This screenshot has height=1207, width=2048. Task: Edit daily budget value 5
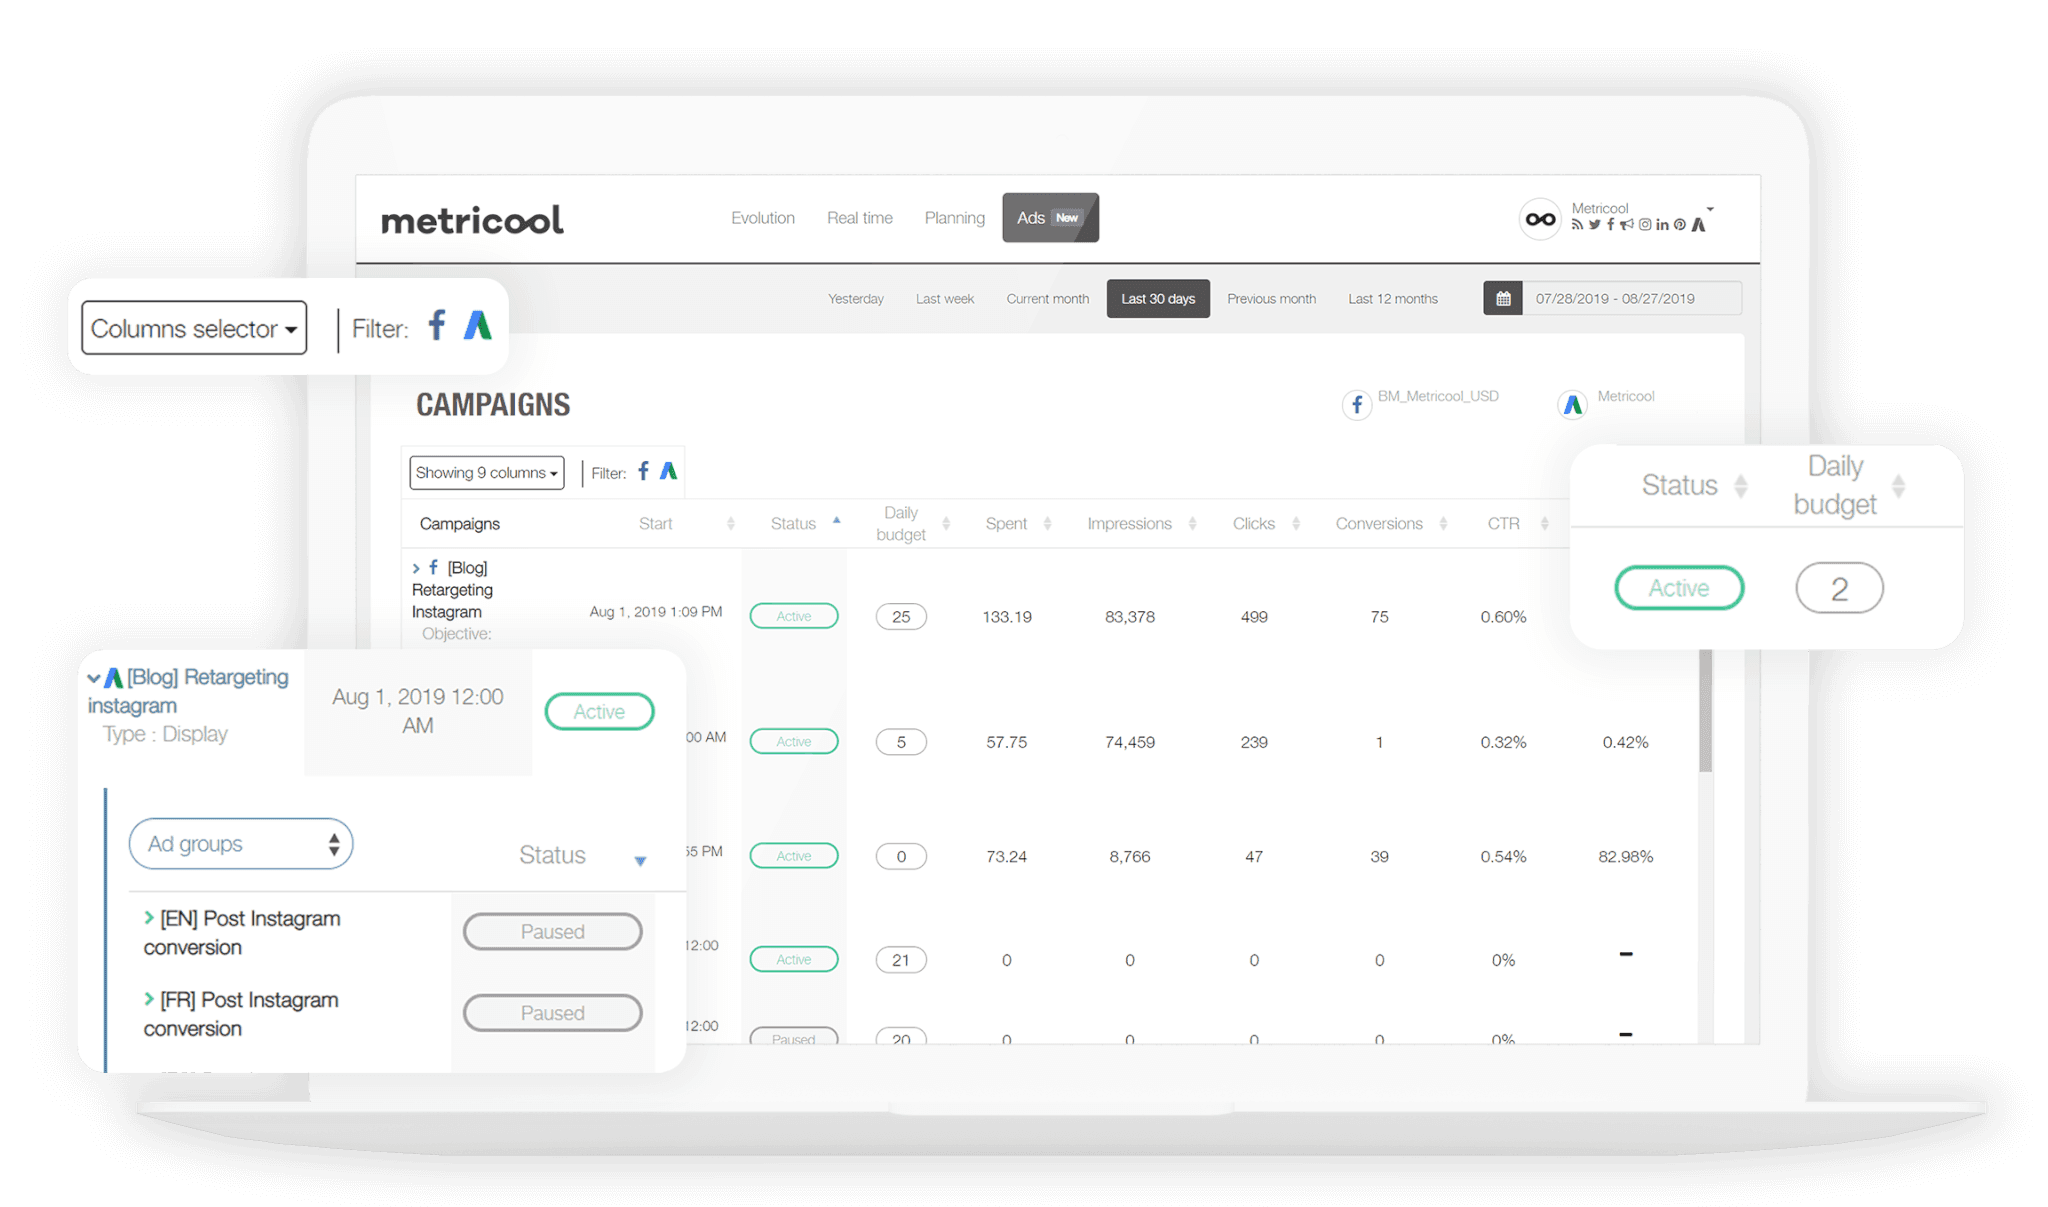901,742
